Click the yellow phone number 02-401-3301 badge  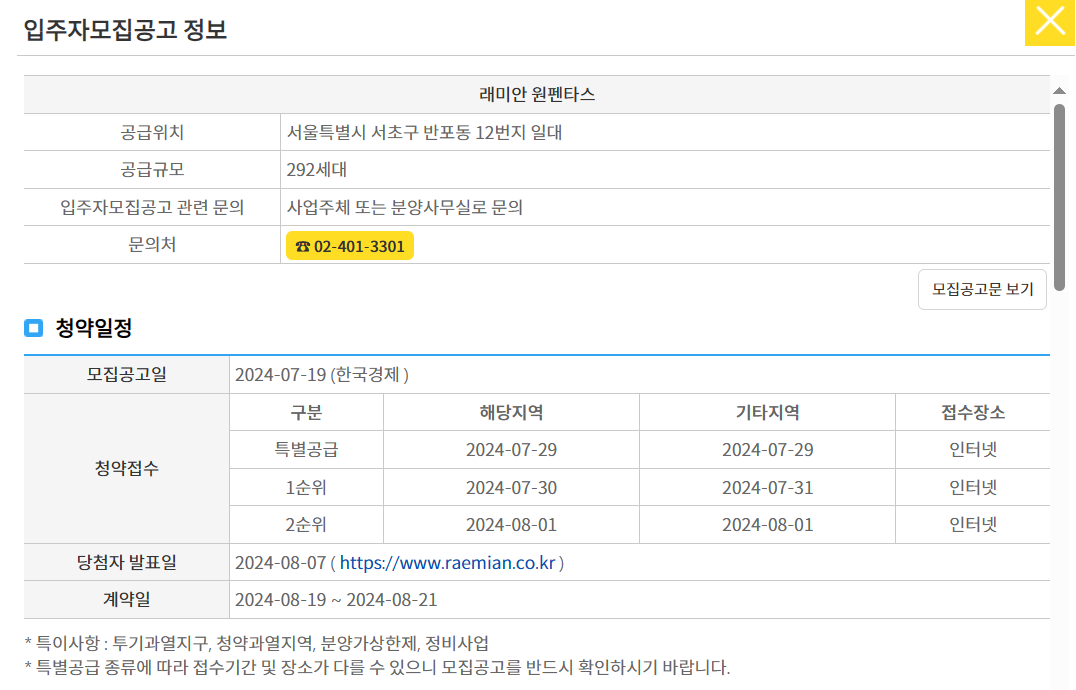[x=350, y=245]
